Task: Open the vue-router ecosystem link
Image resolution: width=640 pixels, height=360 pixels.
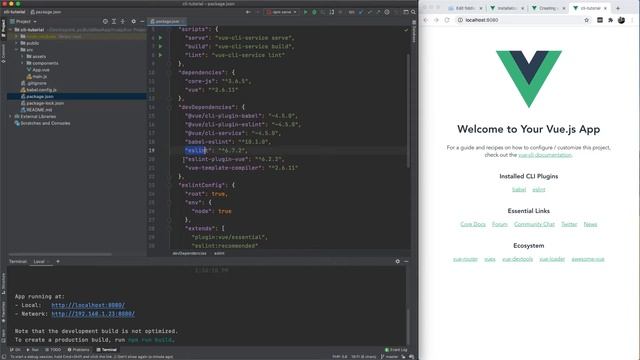Action: 465,259
